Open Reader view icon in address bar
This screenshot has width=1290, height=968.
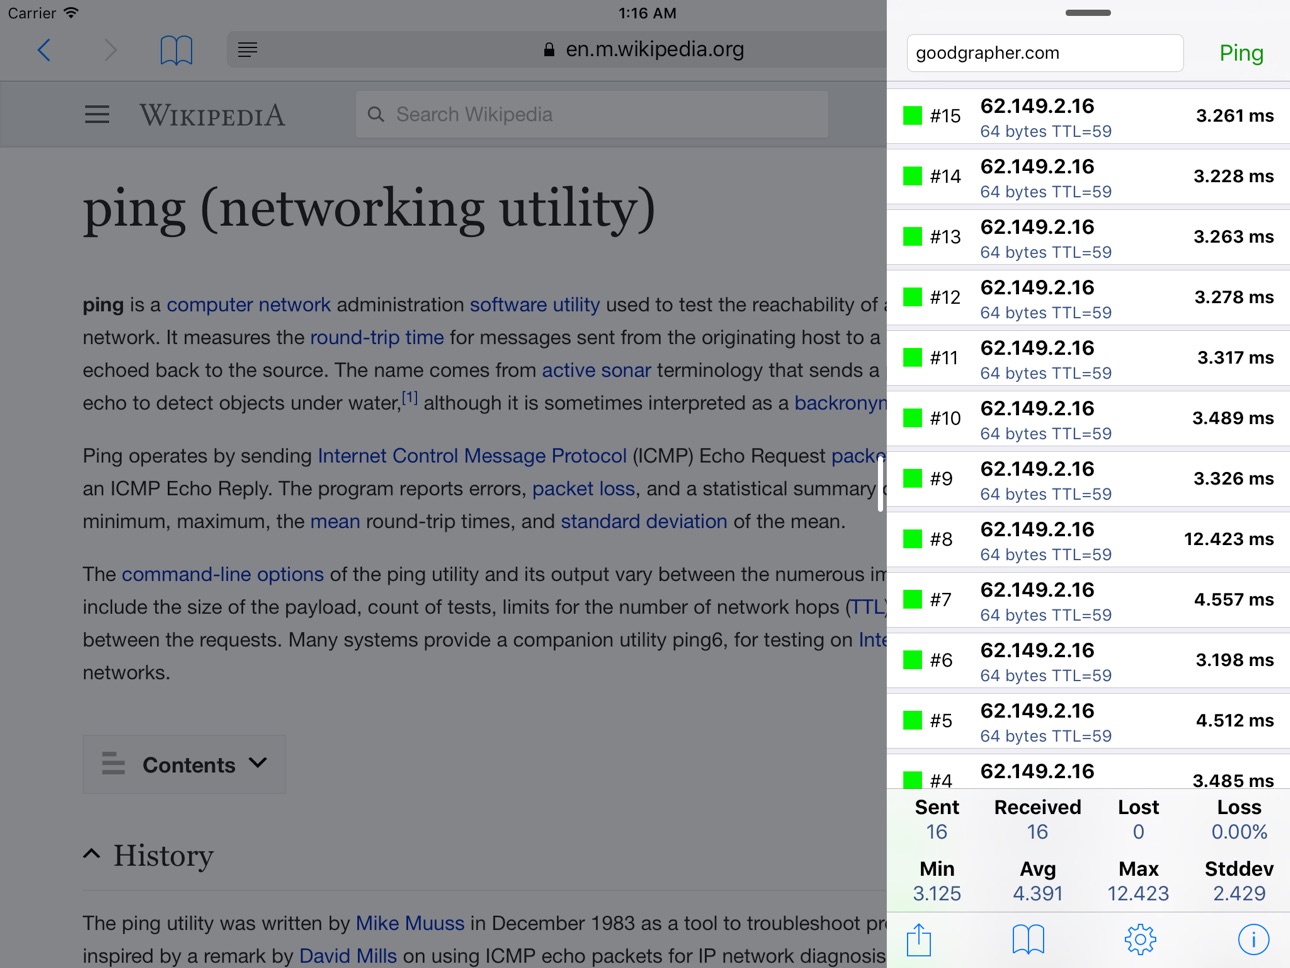pyautogui.click(x=248, y=49)
